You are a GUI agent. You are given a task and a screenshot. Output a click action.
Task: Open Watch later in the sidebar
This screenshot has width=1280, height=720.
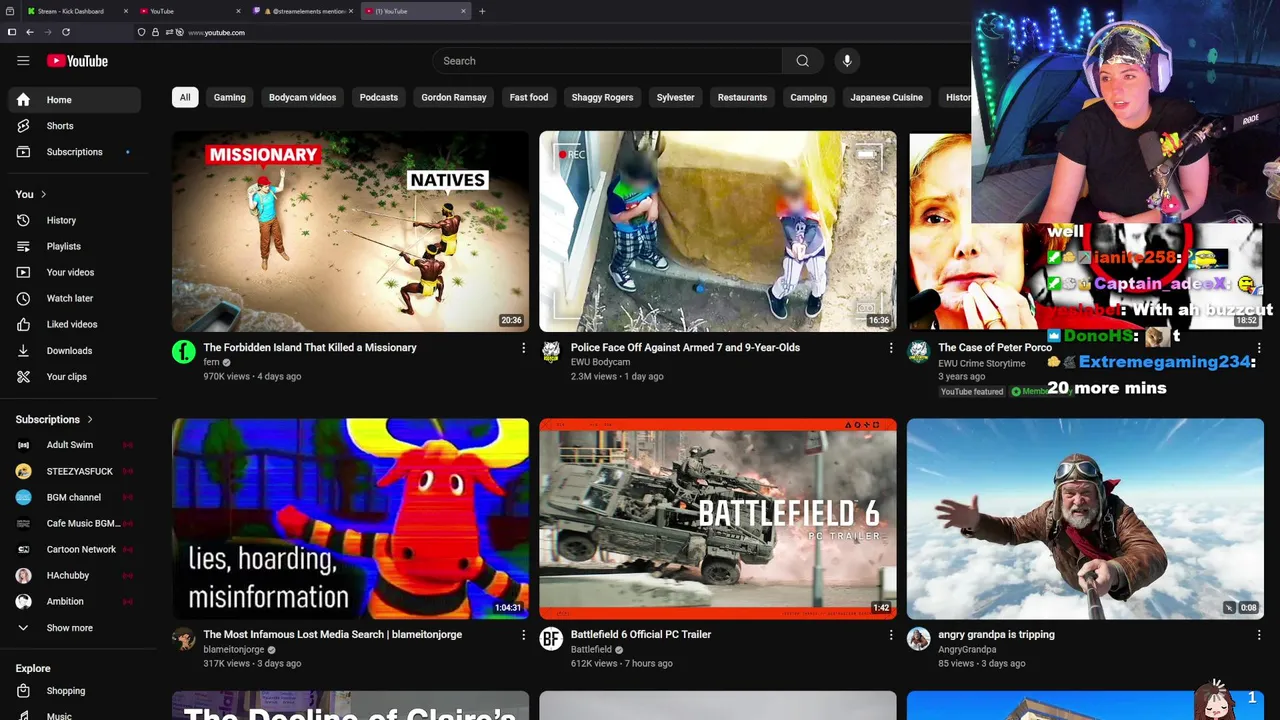point(74,298)
